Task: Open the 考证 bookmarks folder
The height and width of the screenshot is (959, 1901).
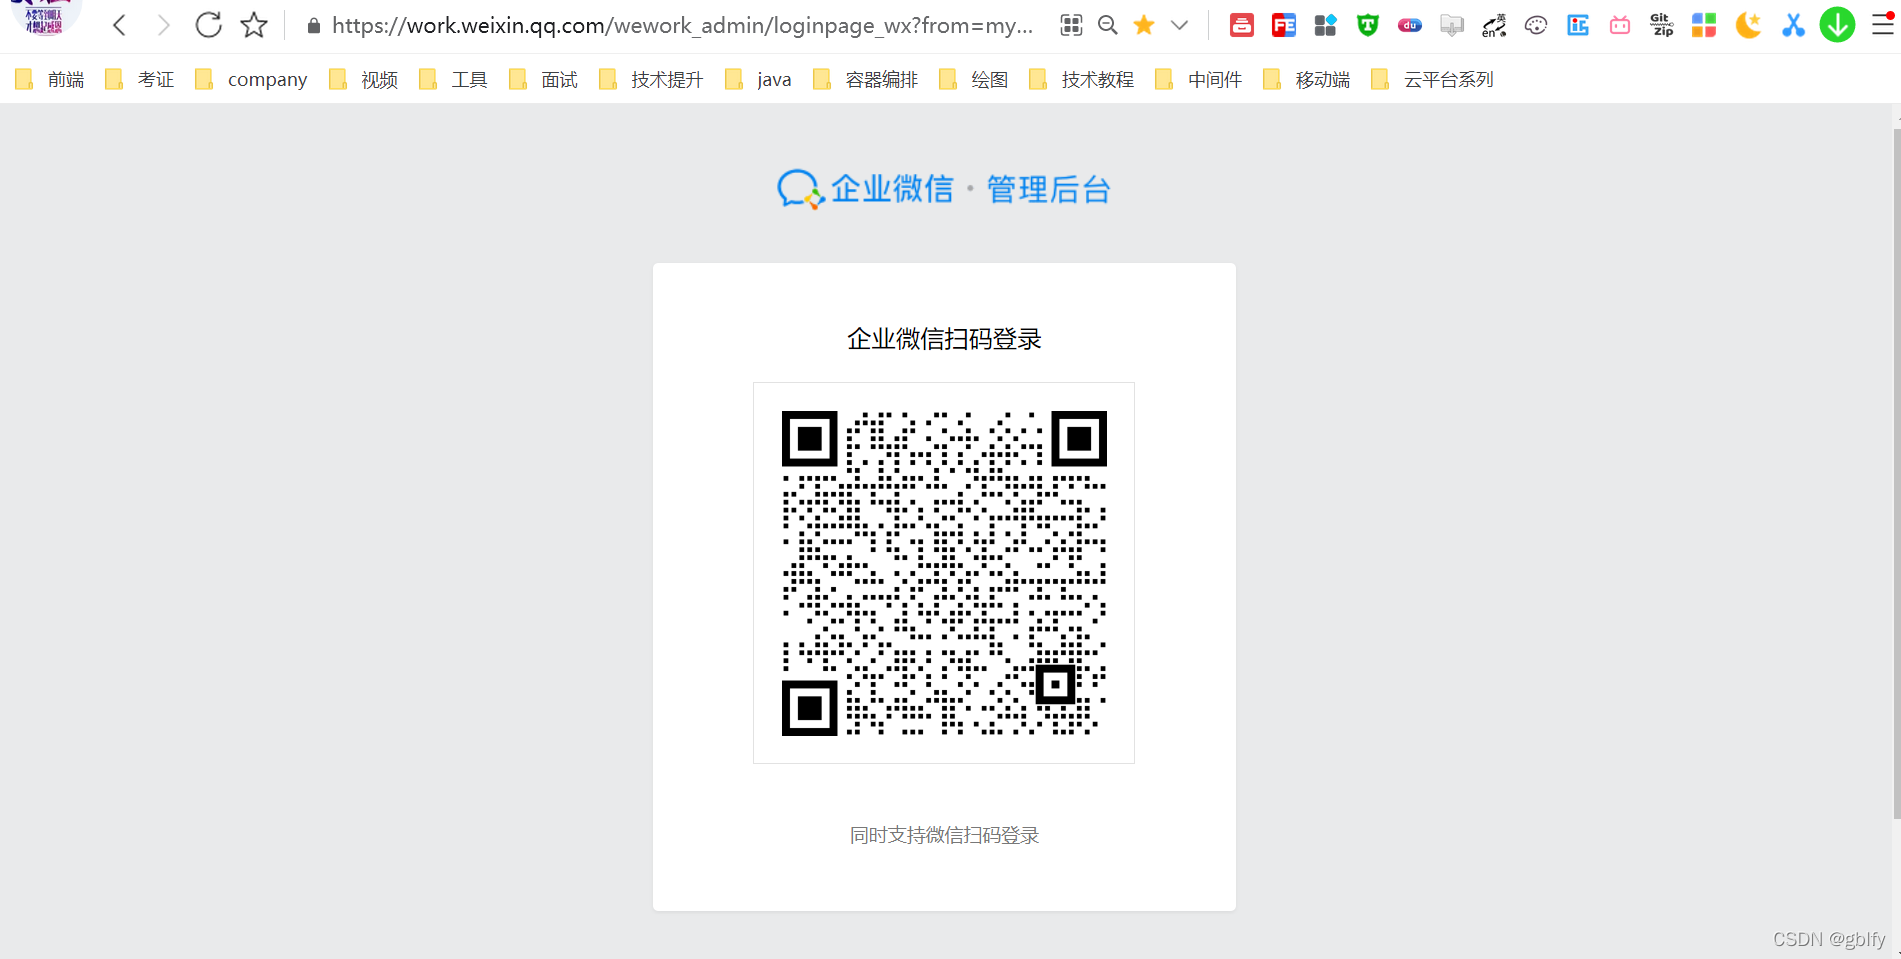Action: click(x=140, y=80)
